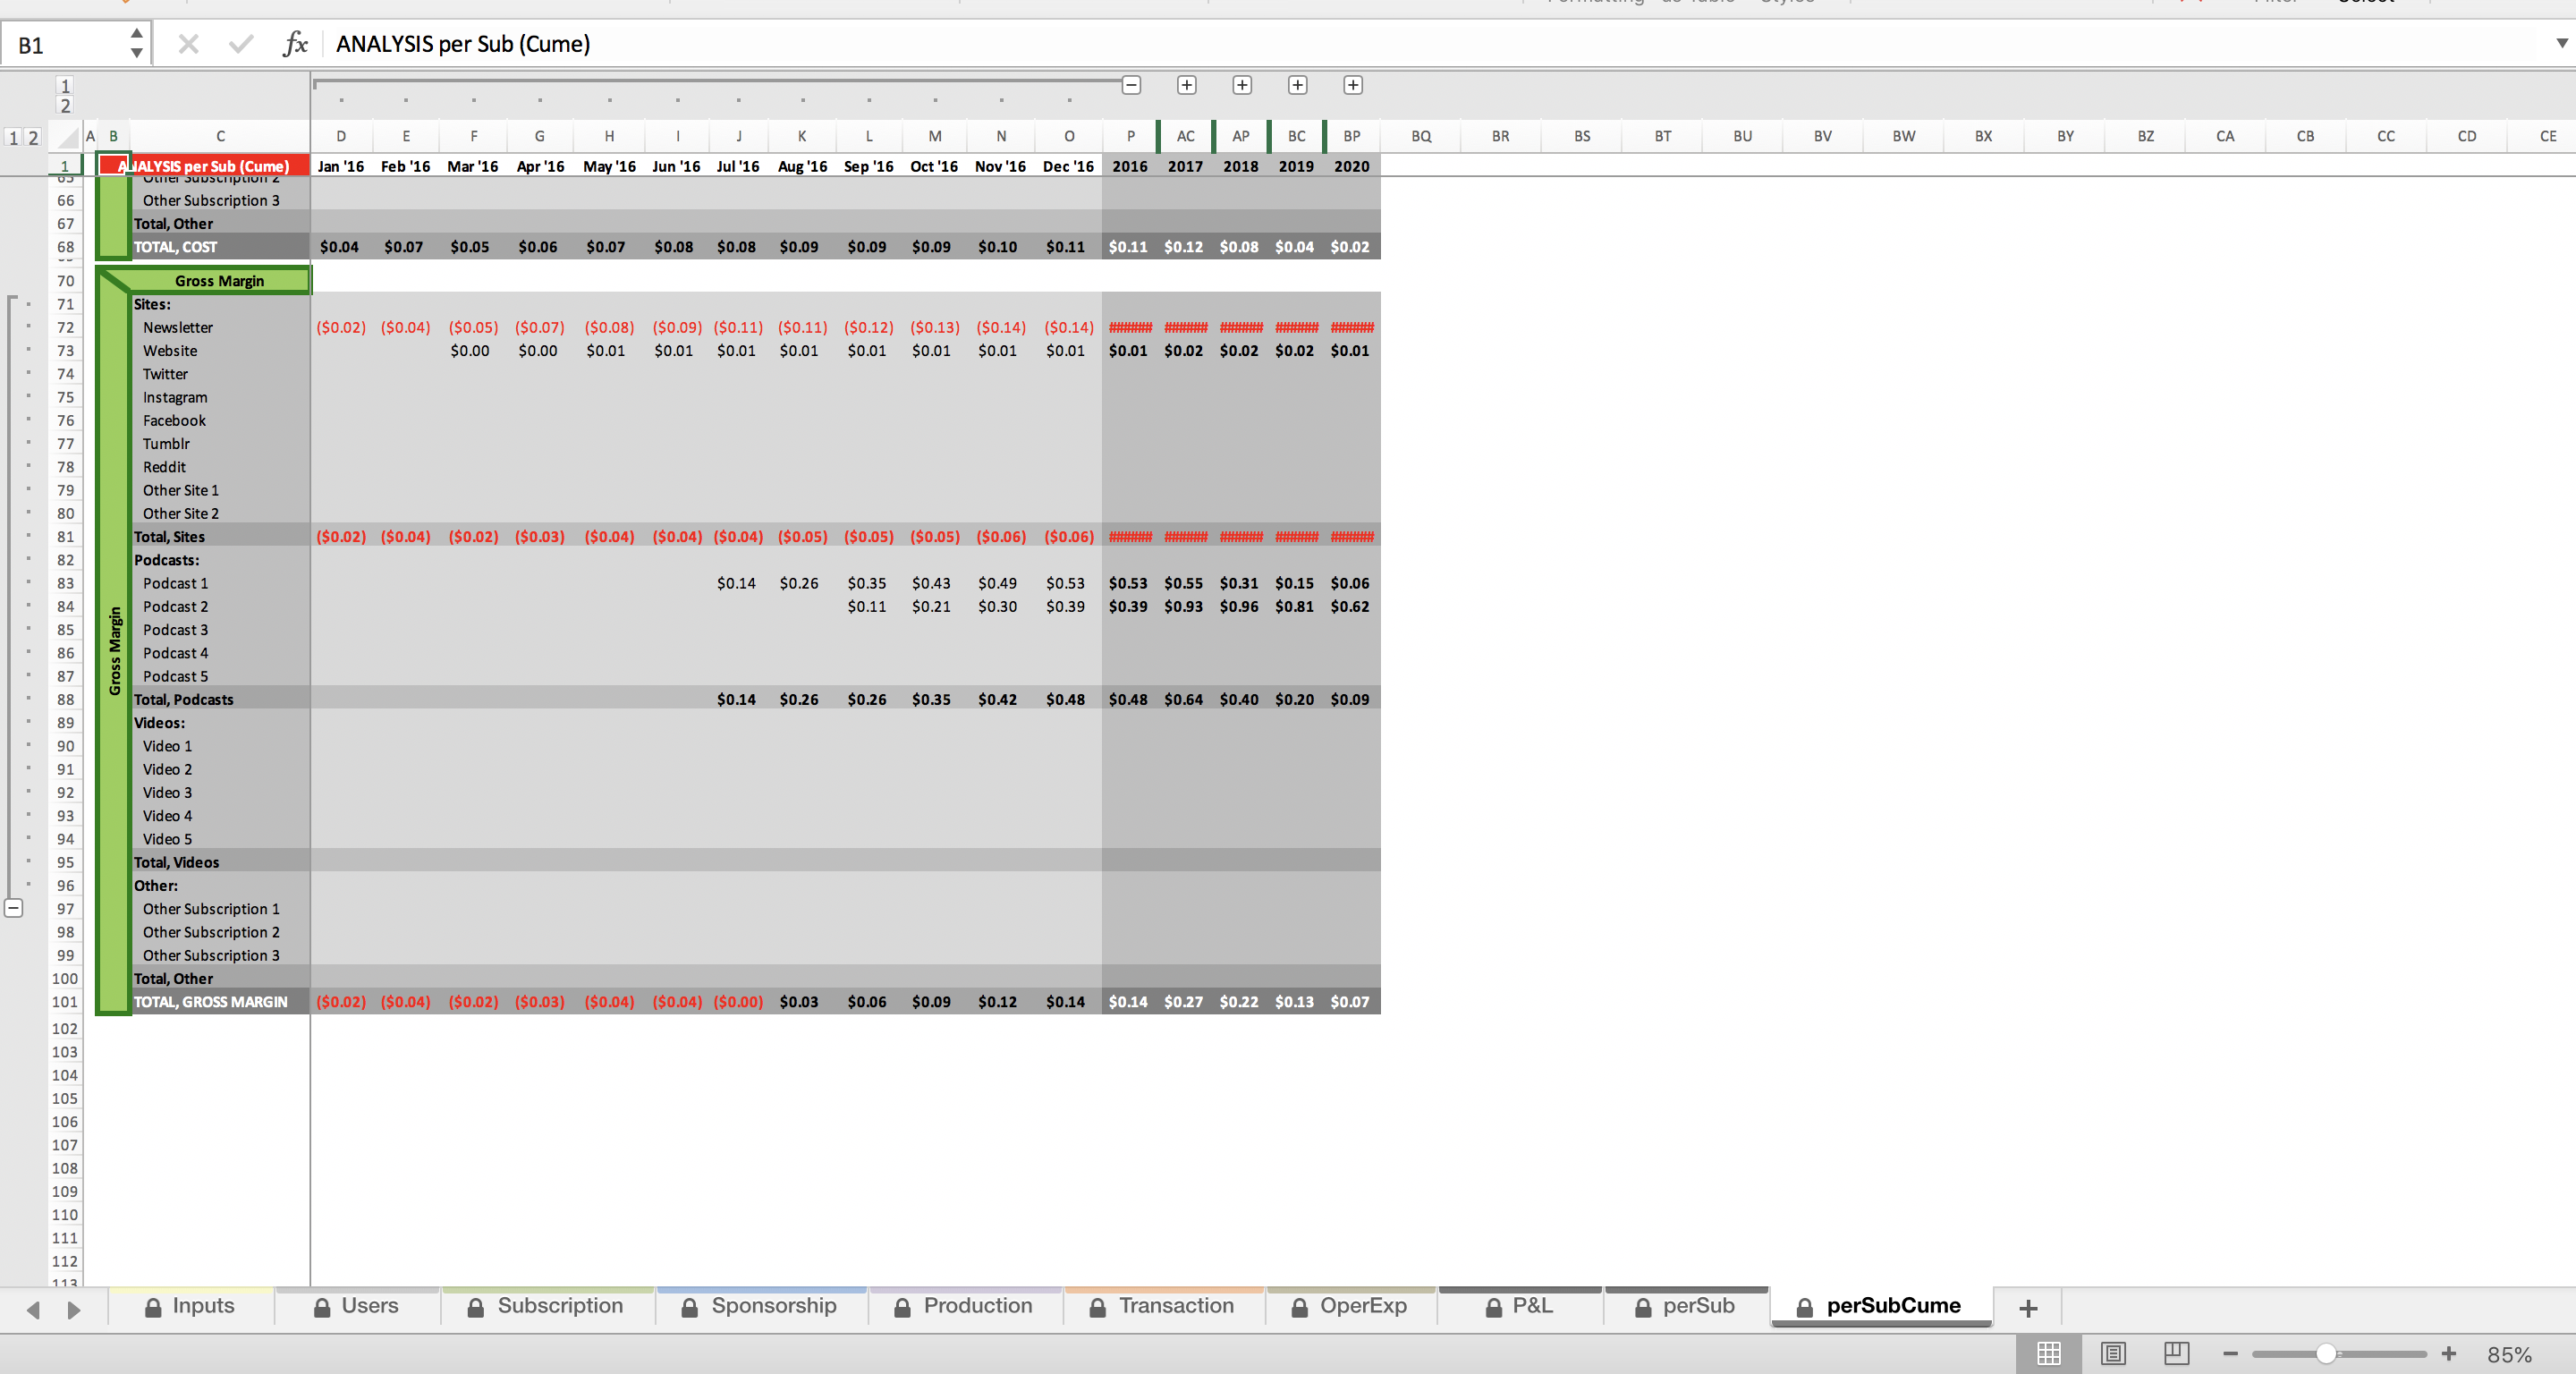Switch to Page Layout view icon
This screenshot has height=1374, width=2576.
click(2113, 1353)
